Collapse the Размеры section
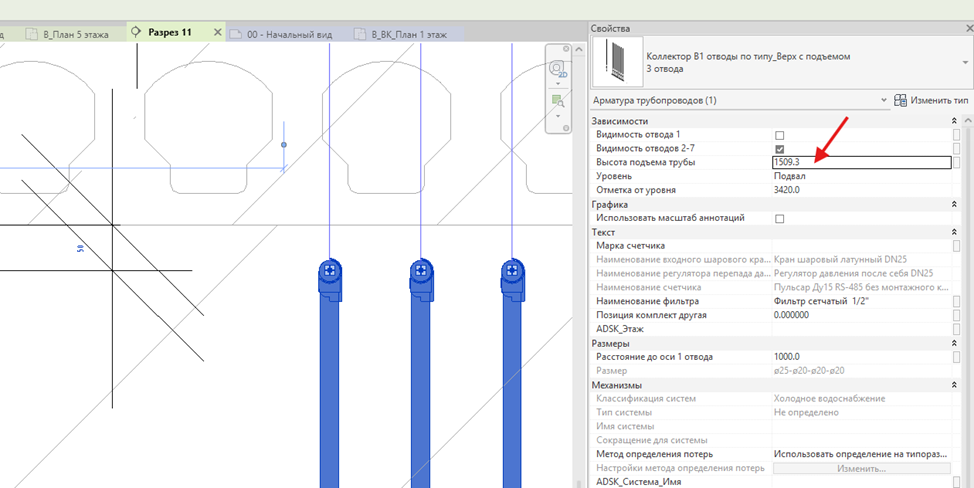Screen dimensions: 974x488 pos(954,343)
